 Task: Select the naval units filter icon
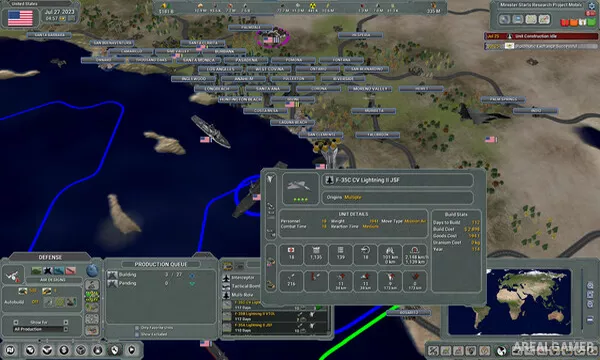[59, 271]
